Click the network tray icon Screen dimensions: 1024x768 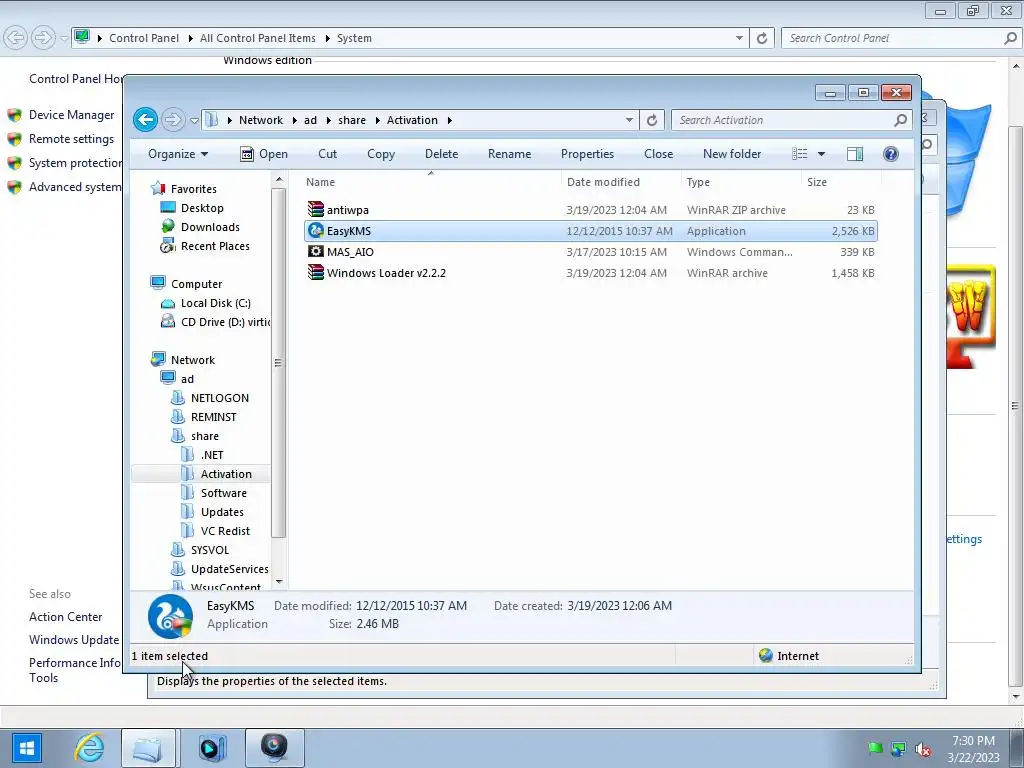(x=899, y=749)
